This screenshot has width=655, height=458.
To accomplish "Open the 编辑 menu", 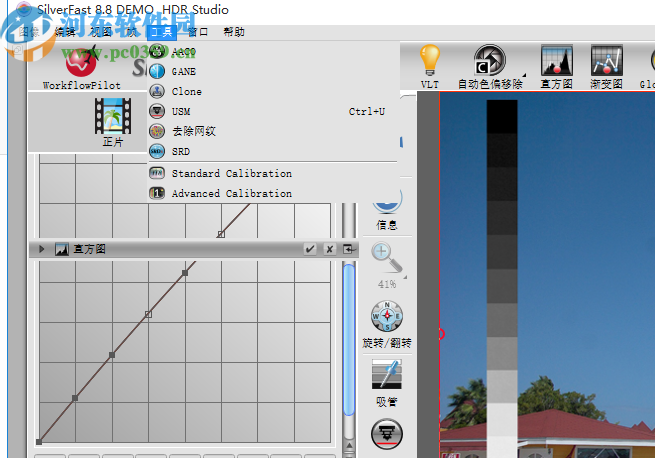I will pyautogui.click(x=65, y=32).
